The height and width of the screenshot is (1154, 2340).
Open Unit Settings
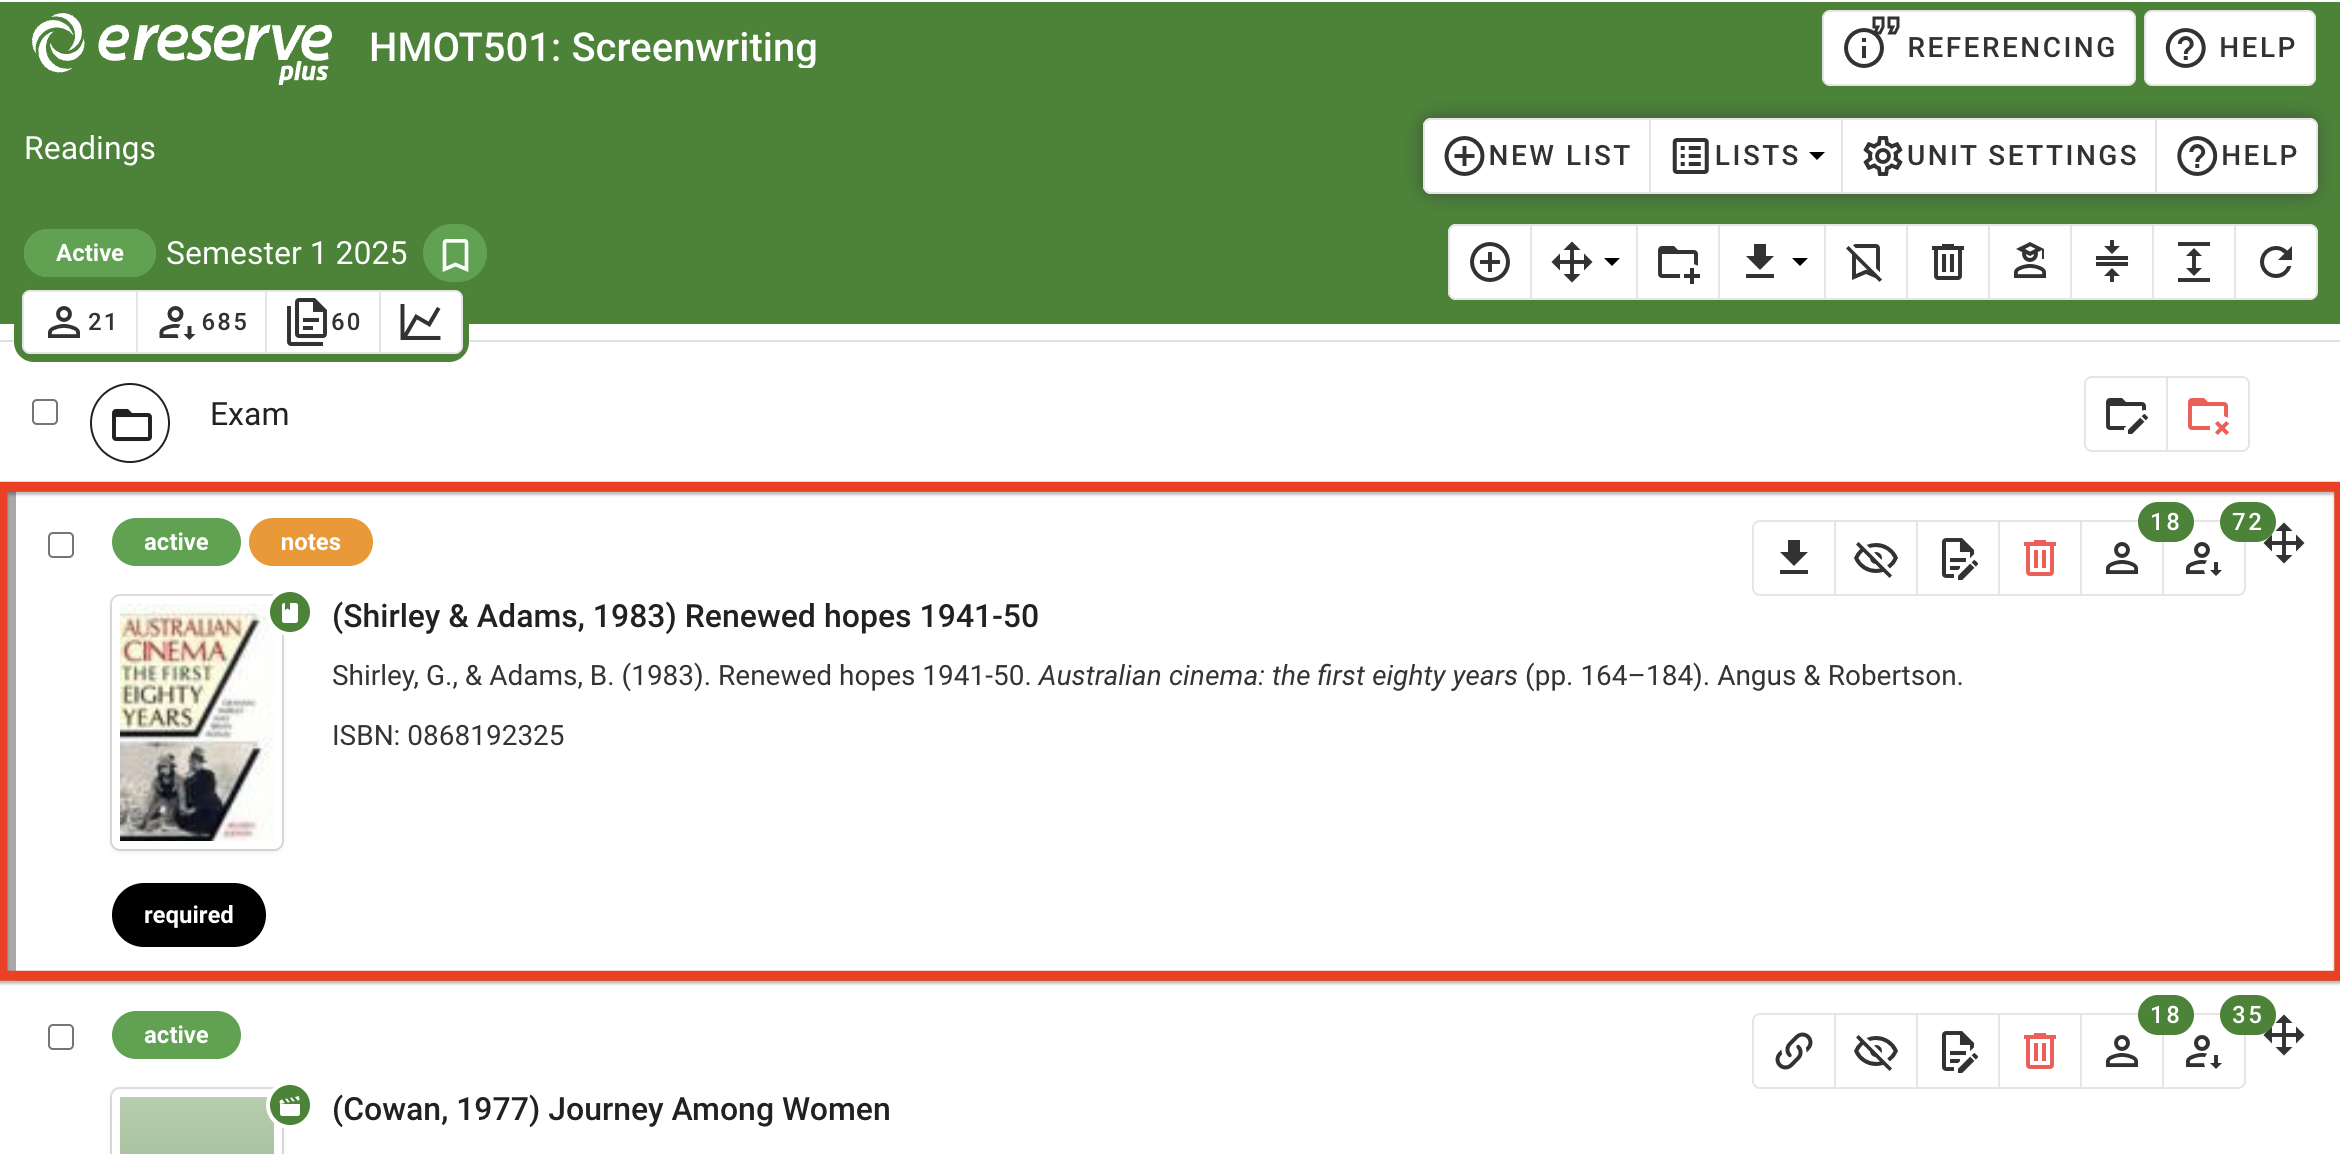(1999, 156)
